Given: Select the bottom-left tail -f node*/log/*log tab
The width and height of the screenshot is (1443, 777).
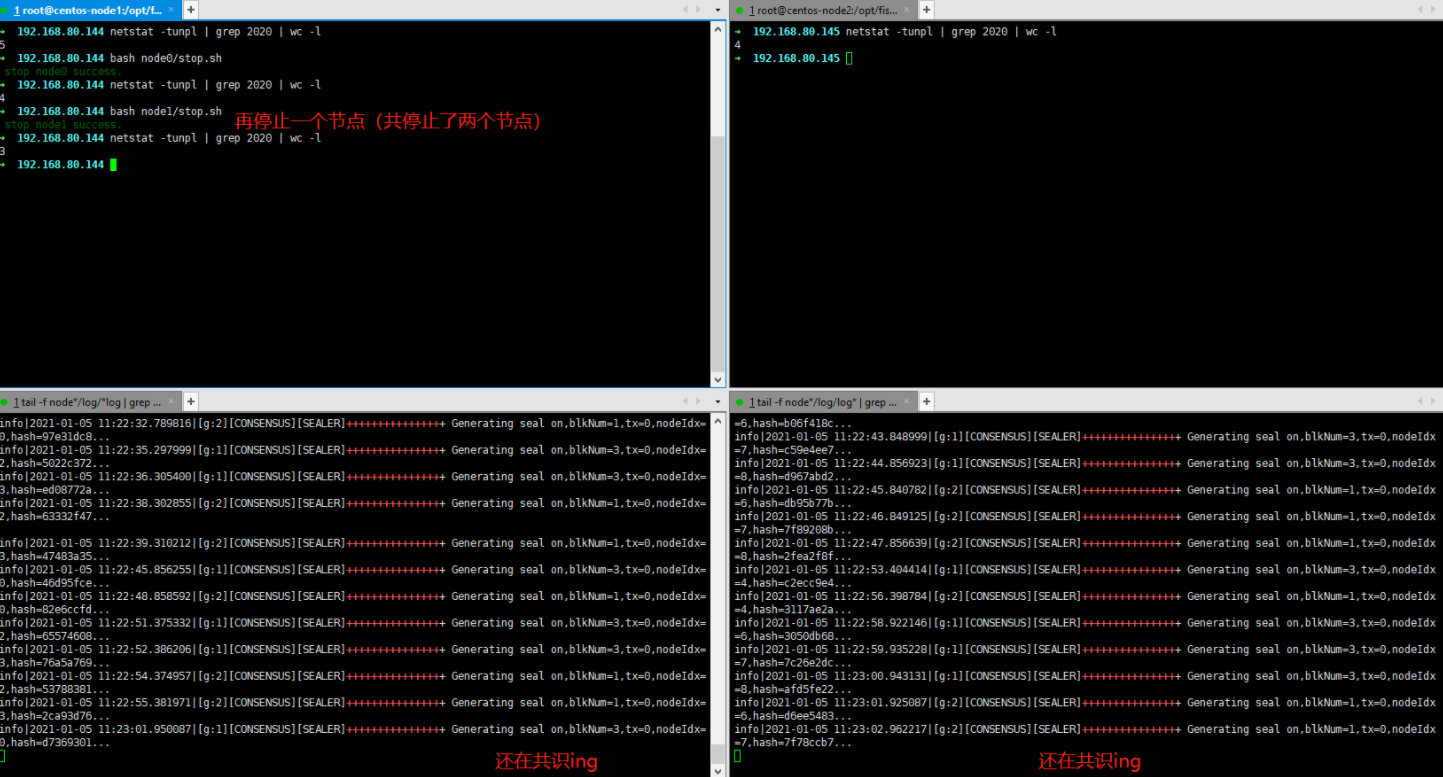Looking at the screenshot, I should click(88, 401).
